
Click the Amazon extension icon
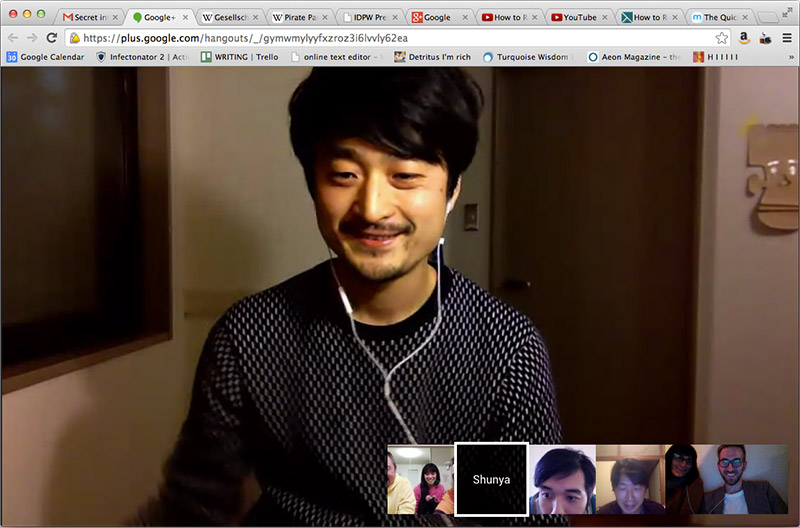click(744, 38)
